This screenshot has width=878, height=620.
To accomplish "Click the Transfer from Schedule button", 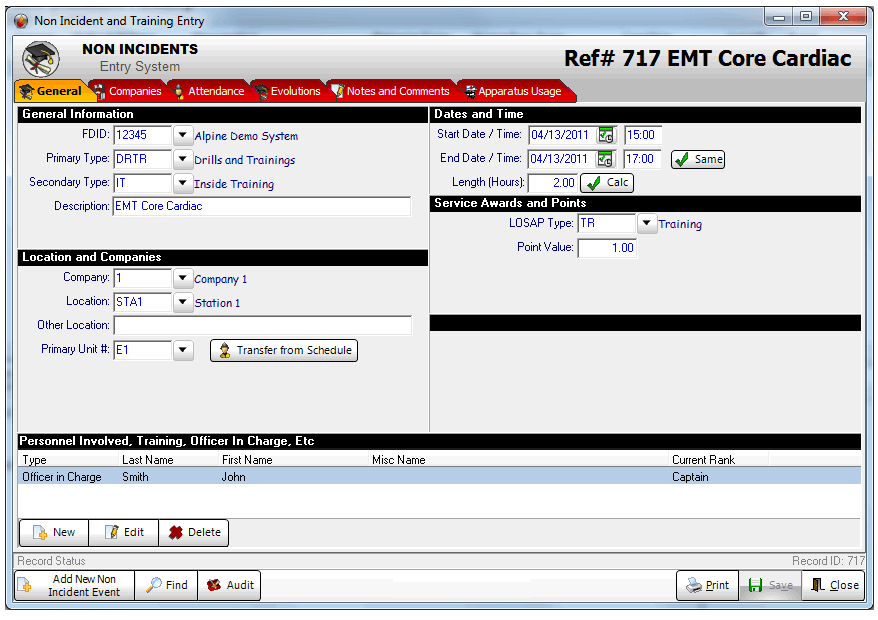I will 284,350.
